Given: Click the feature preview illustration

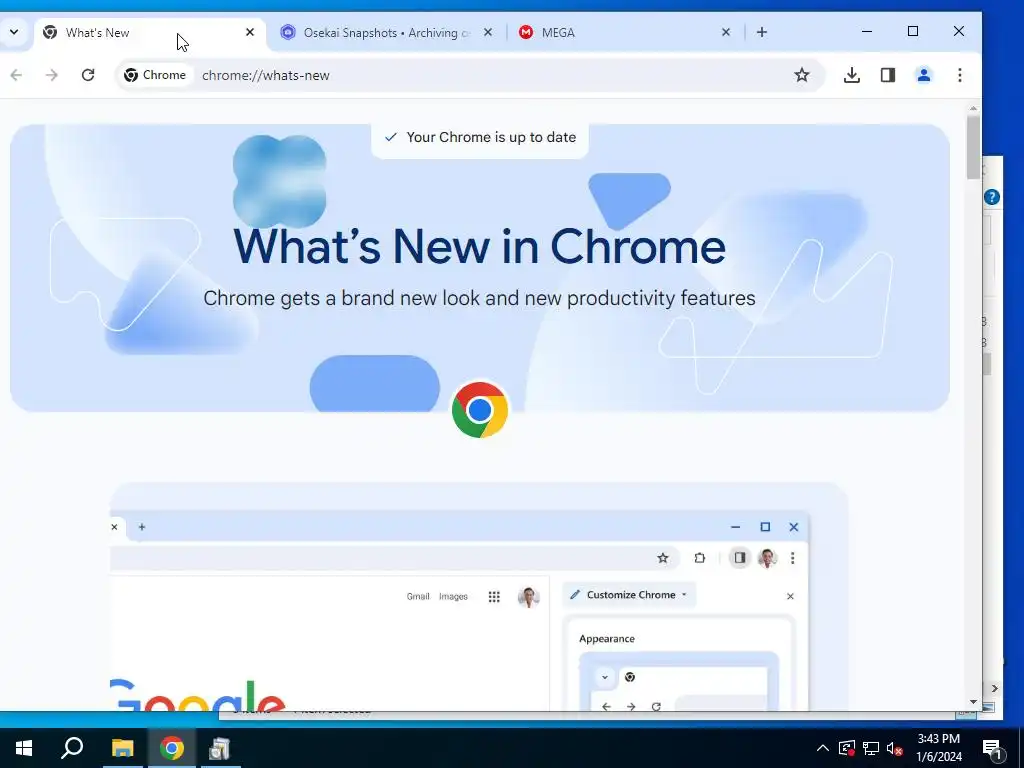Looking at the screenshot, I should click(x=479, y=596).
